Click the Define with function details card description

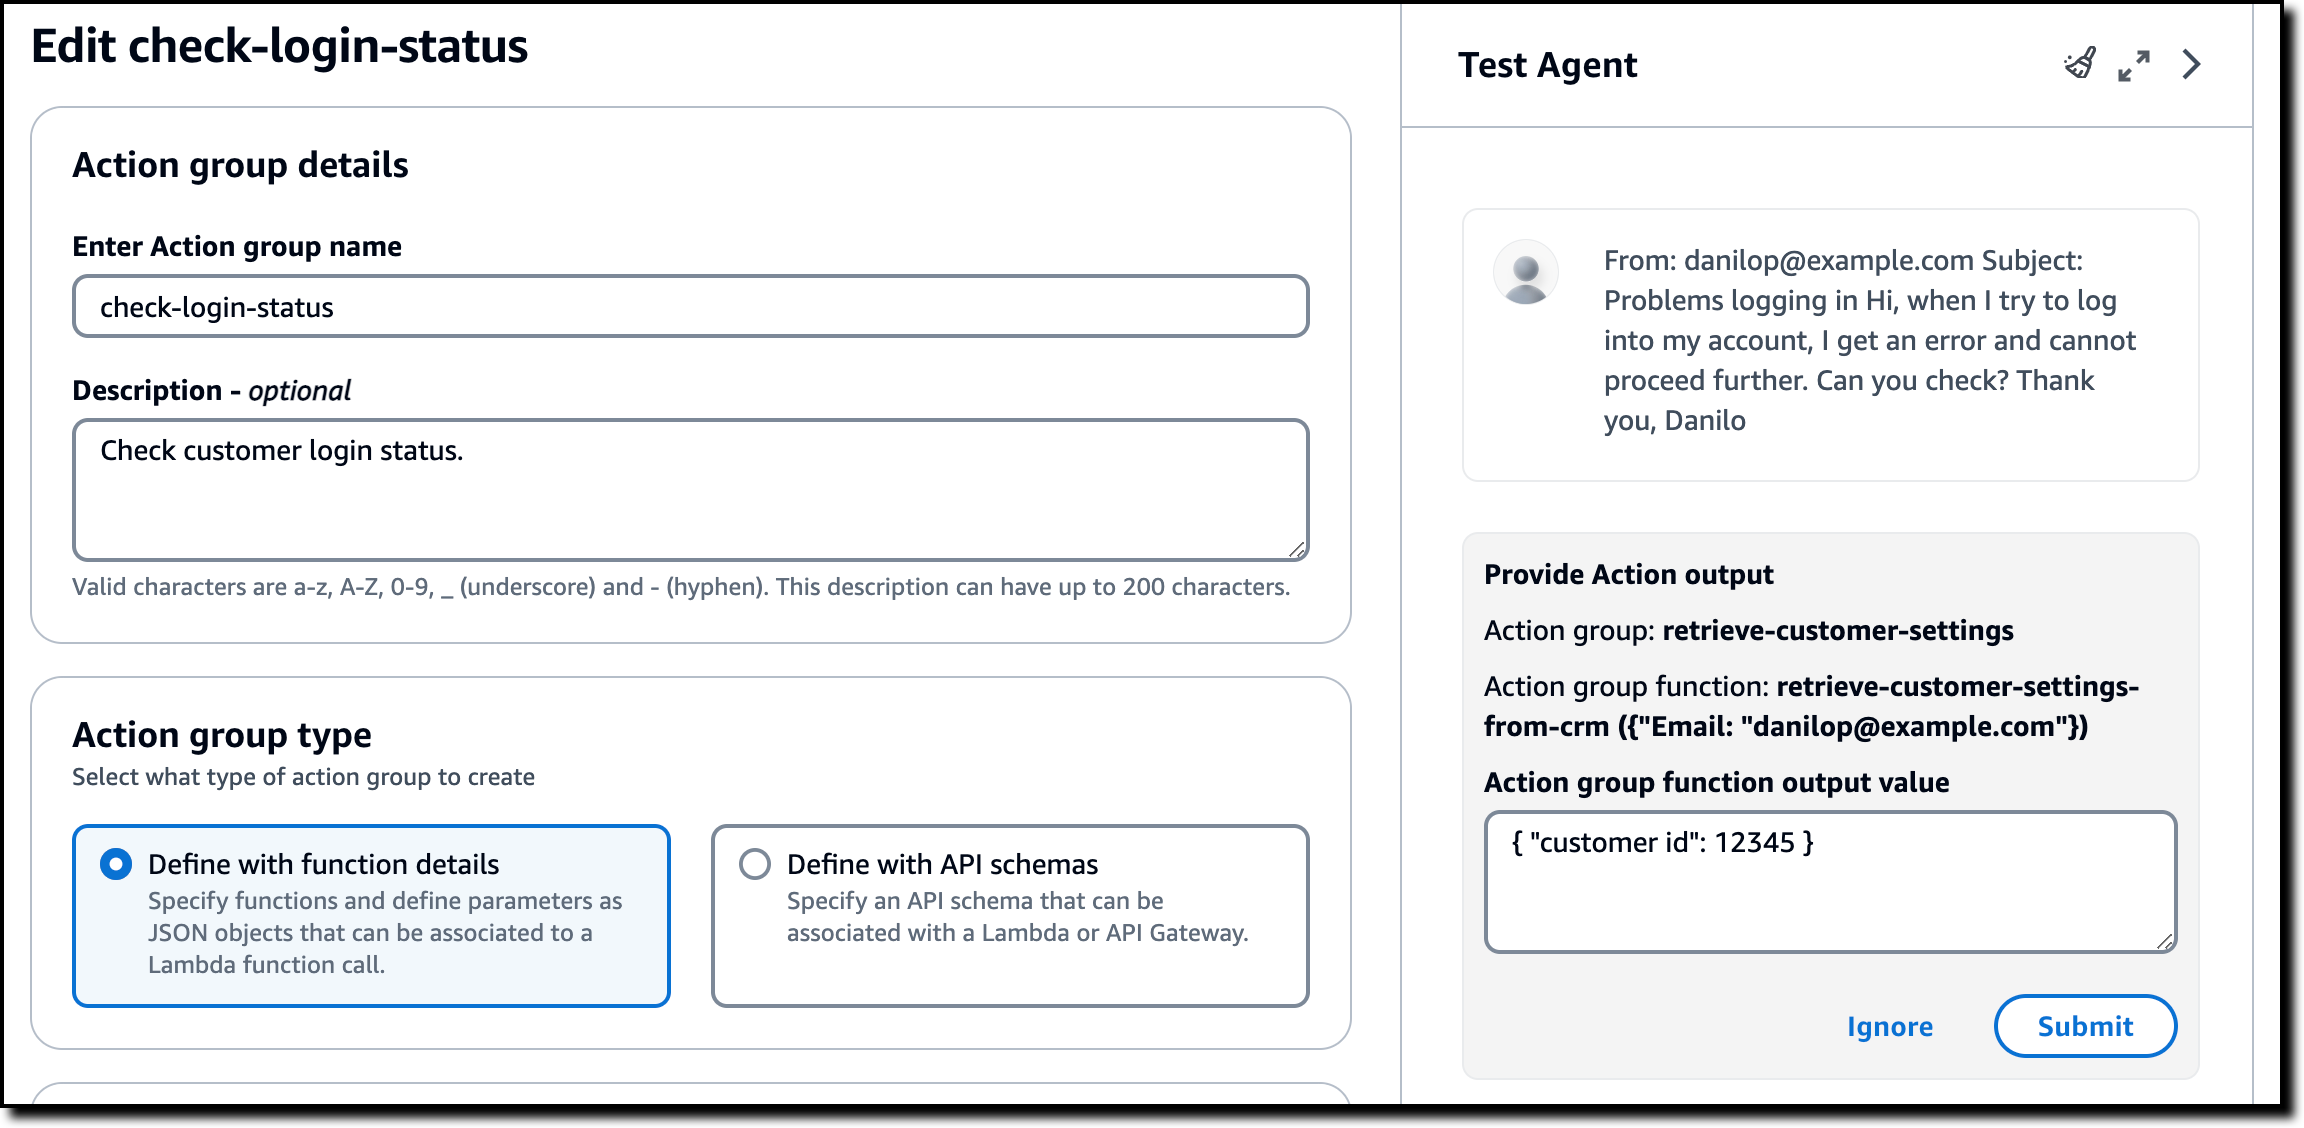(x=385, y=933)
